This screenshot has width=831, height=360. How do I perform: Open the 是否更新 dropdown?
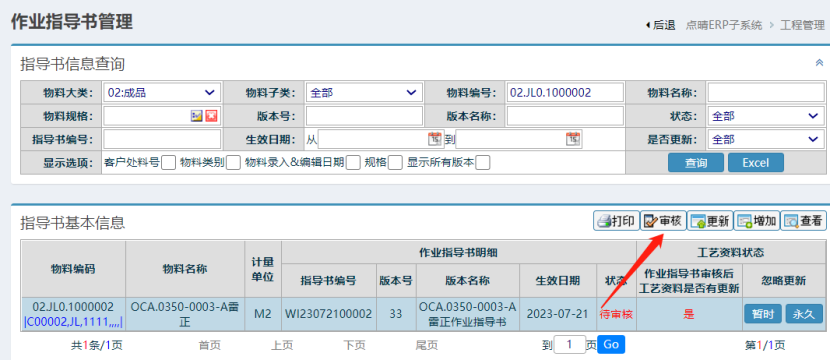pyautogui.click(x=766, y=139)
